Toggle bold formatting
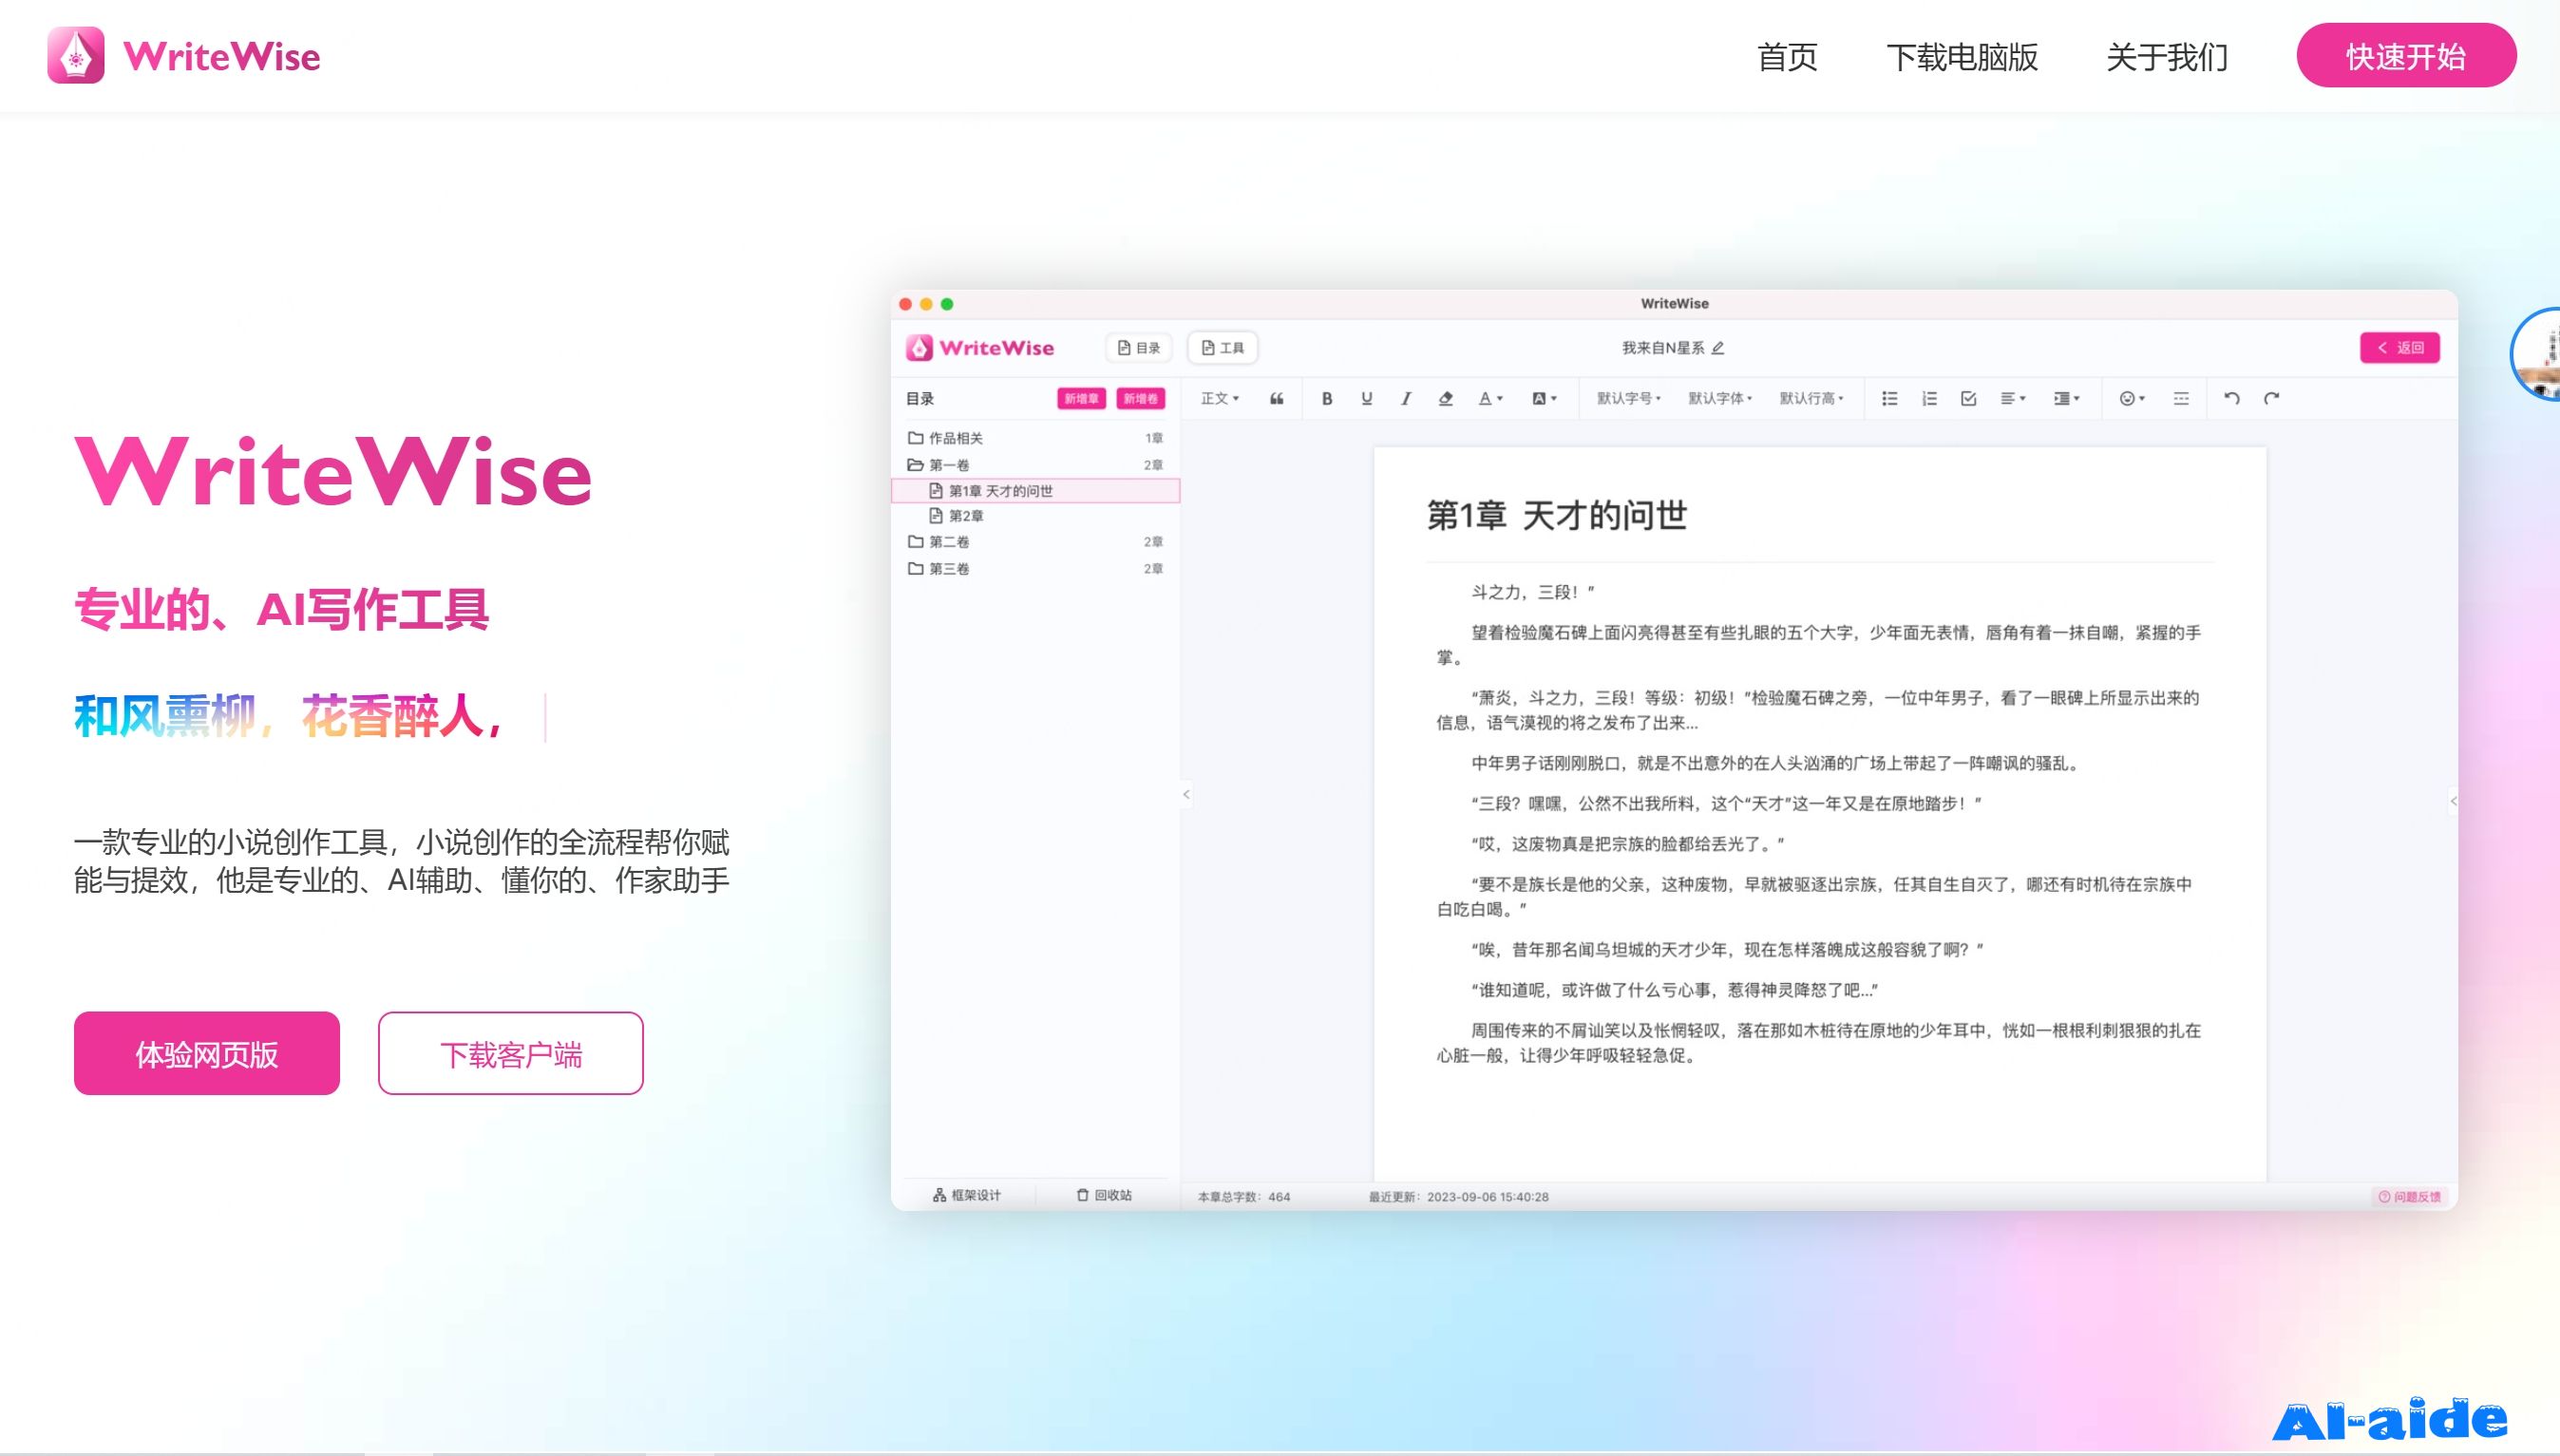Screen dimensions: 2560x1456 [x=1327, y=398]
